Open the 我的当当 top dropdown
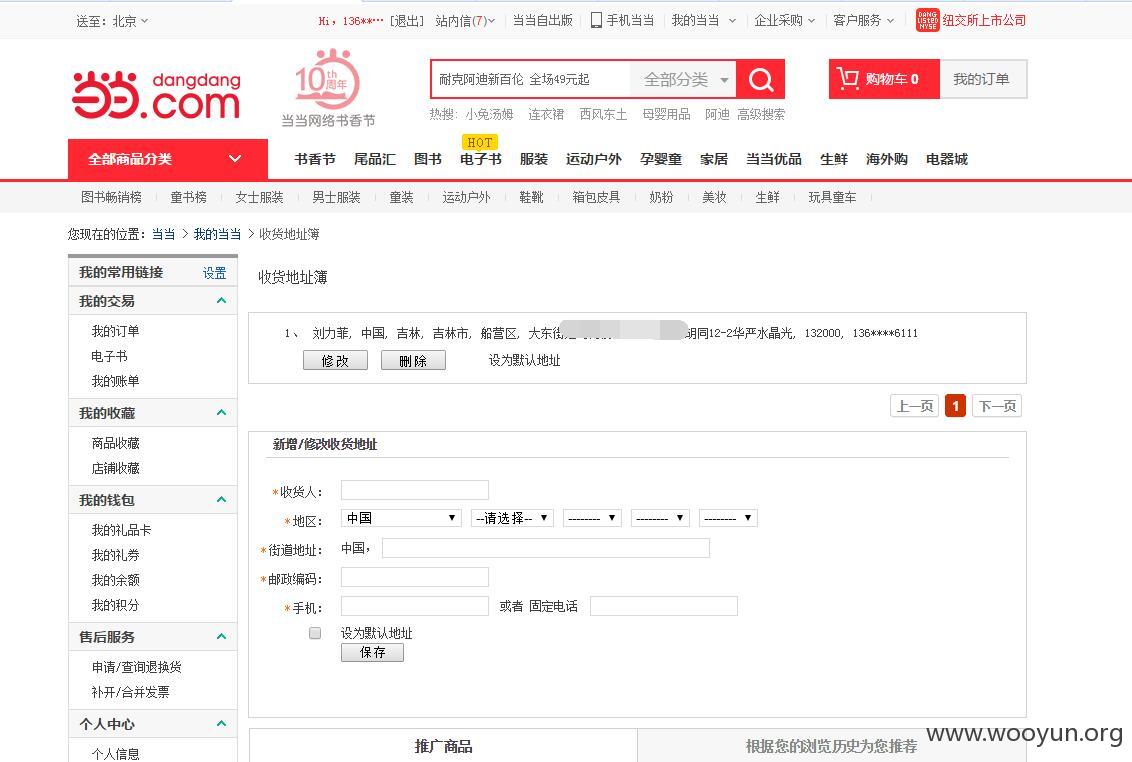The image size is (1132, 762). (703, 20)
